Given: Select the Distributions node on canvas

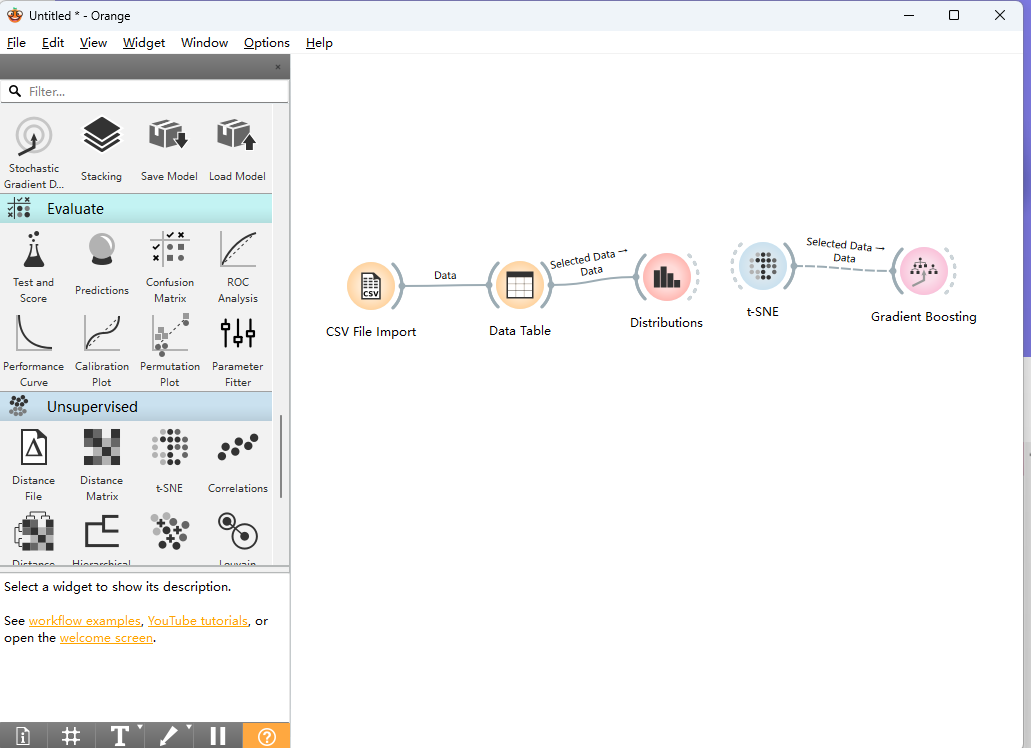Looking at the screenshot, I should (667, 277).
